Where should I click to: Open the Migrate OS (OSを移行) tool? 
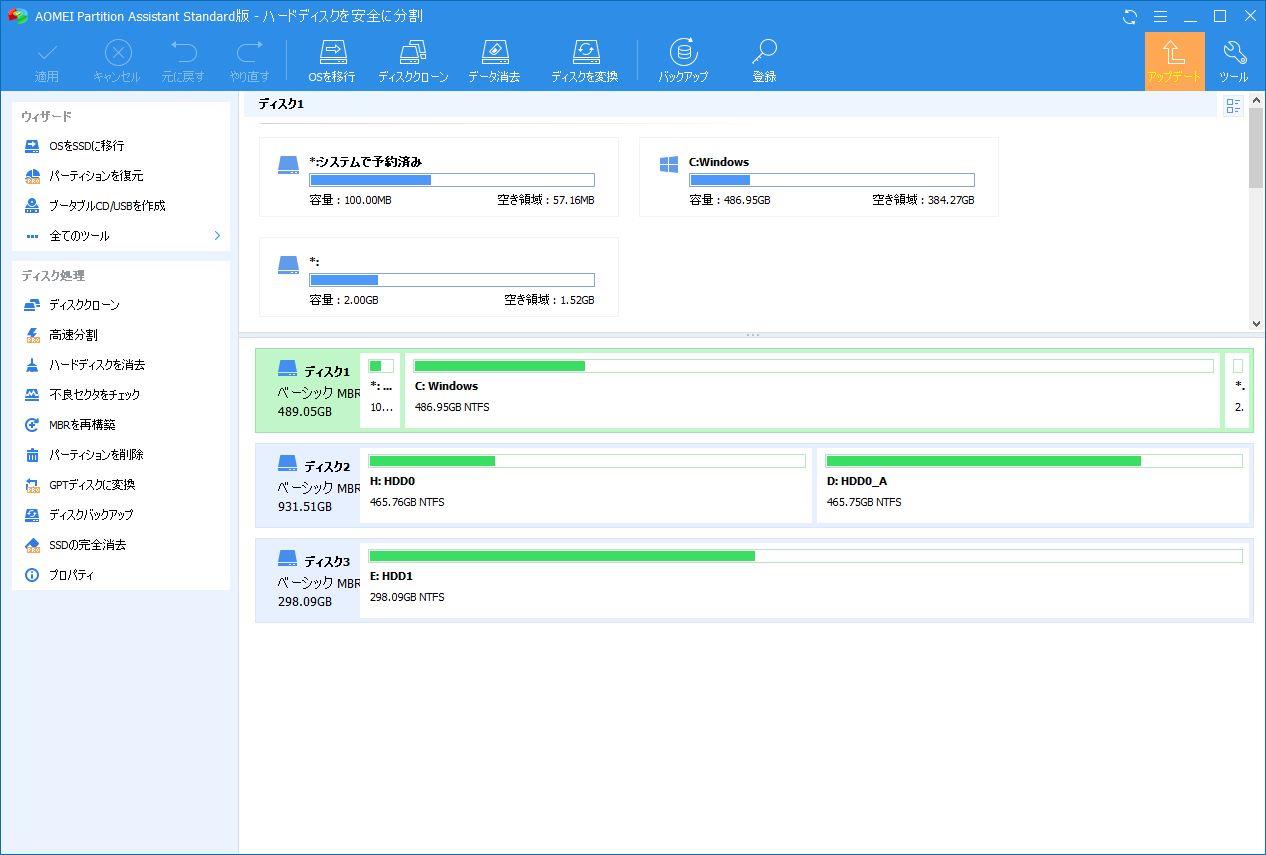(x=332, y=61)
